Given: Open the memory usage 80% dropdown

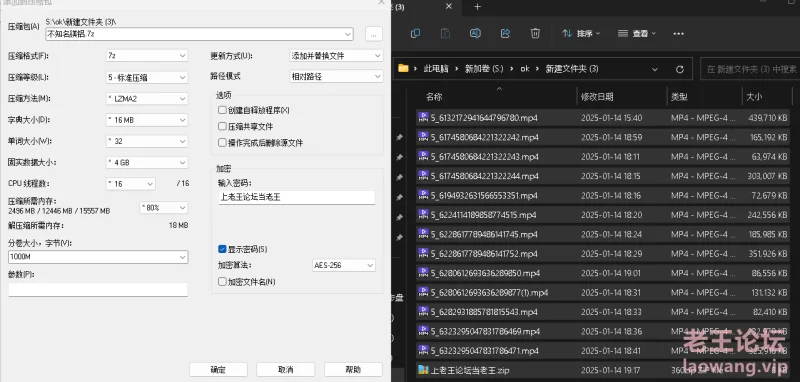Looking at the screenshot, I should [163, 208].
